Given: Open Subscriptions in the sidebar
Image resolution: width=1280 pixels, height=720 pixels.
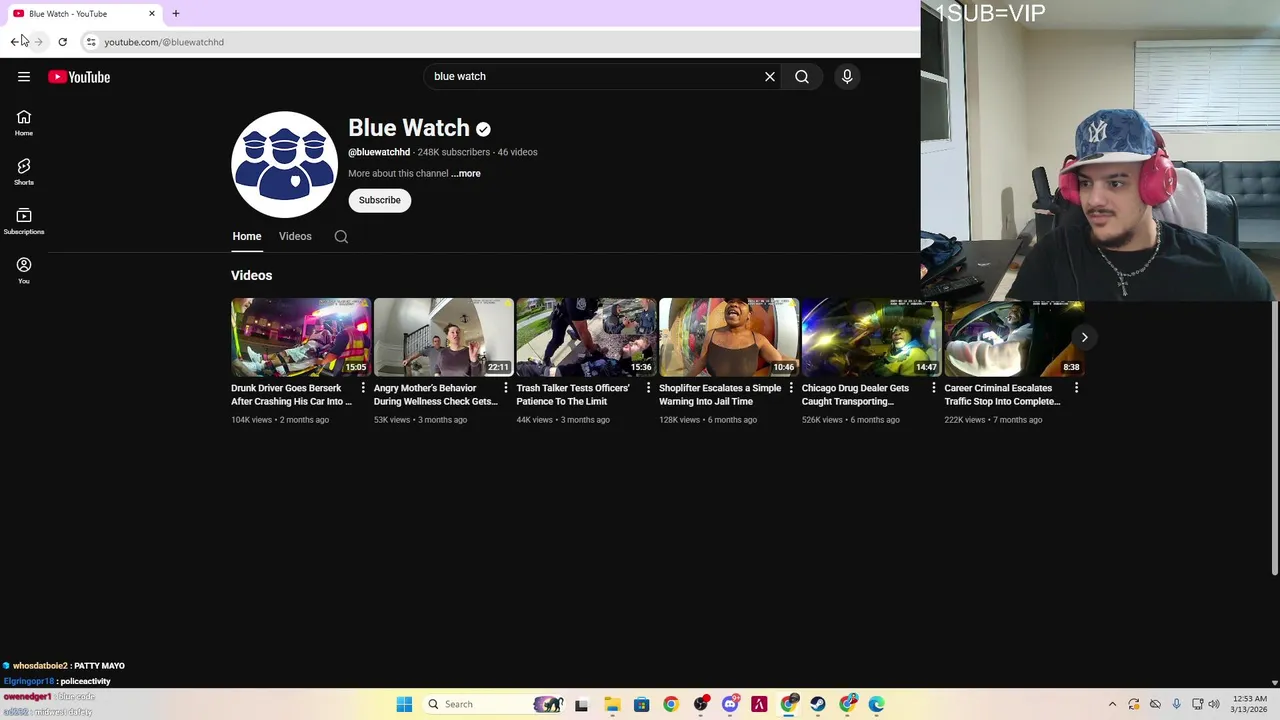Looking at the screenshot, I should tap(24, 221).
